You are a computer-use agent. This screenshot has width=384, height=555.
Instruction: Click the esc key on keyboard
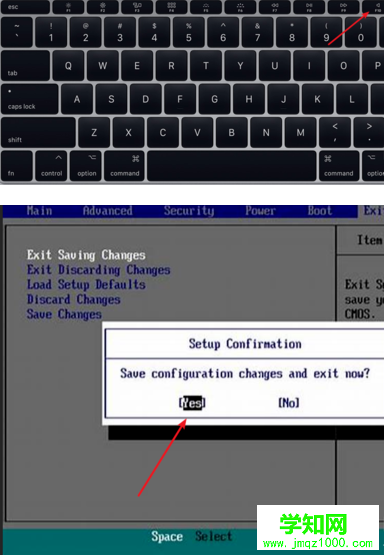[x=25, y=7]
